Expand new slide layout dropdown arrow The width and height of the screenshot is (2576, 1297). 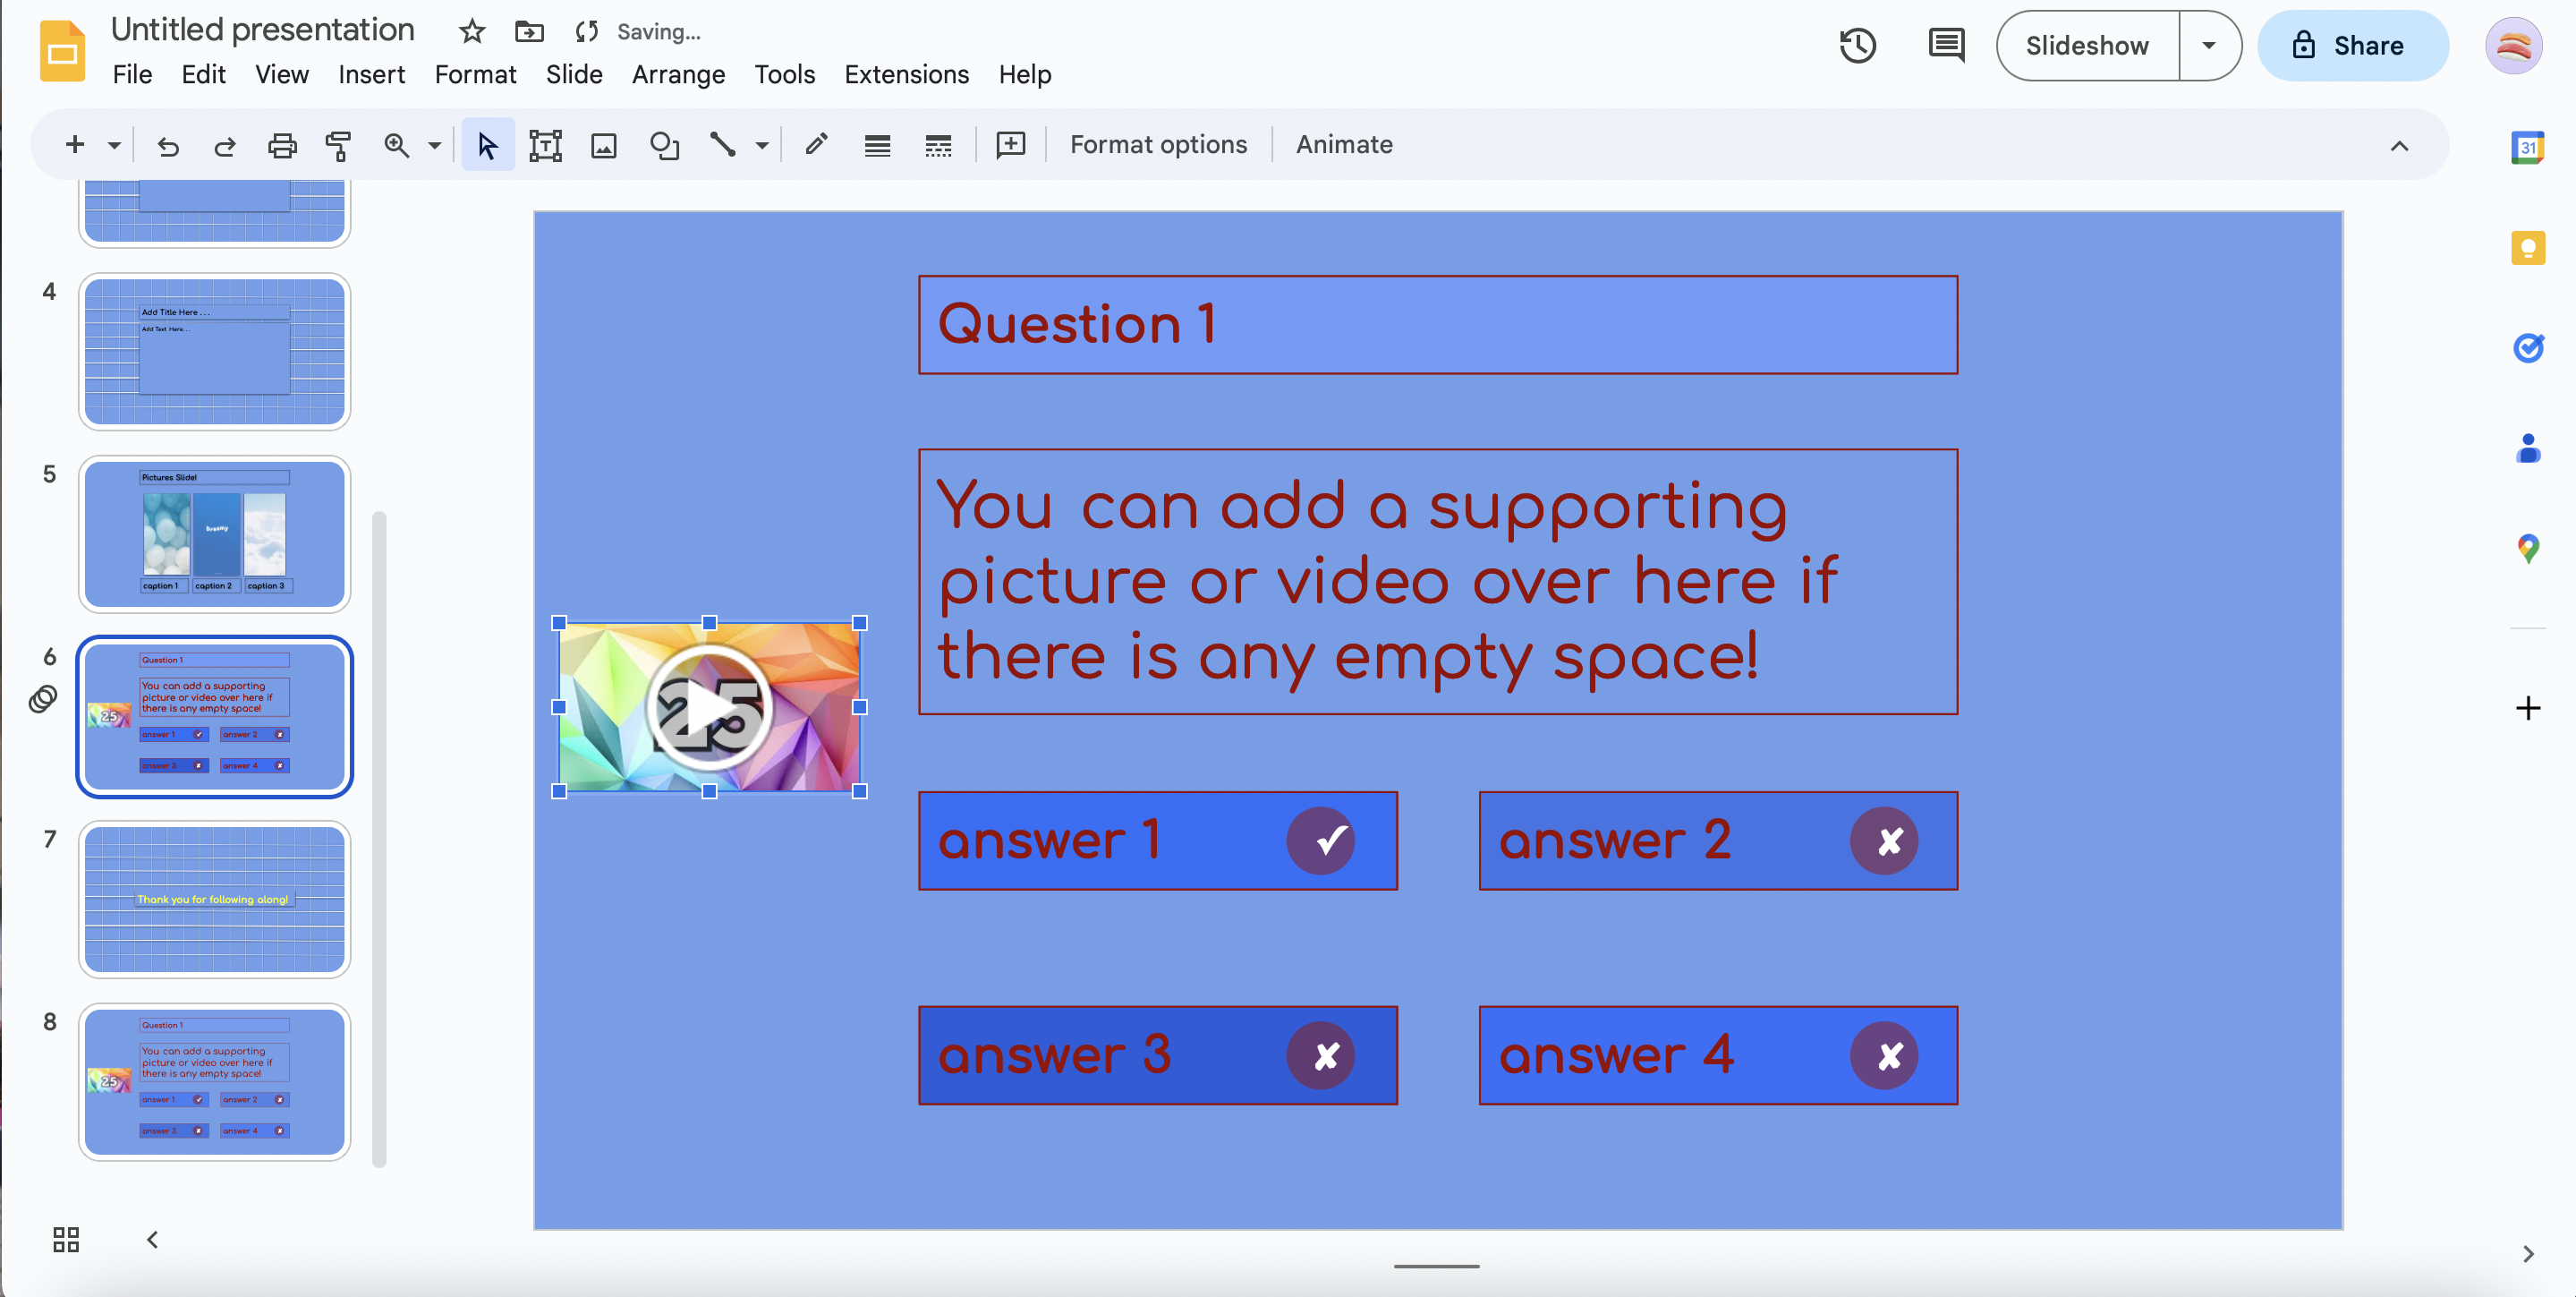(114, 145)
